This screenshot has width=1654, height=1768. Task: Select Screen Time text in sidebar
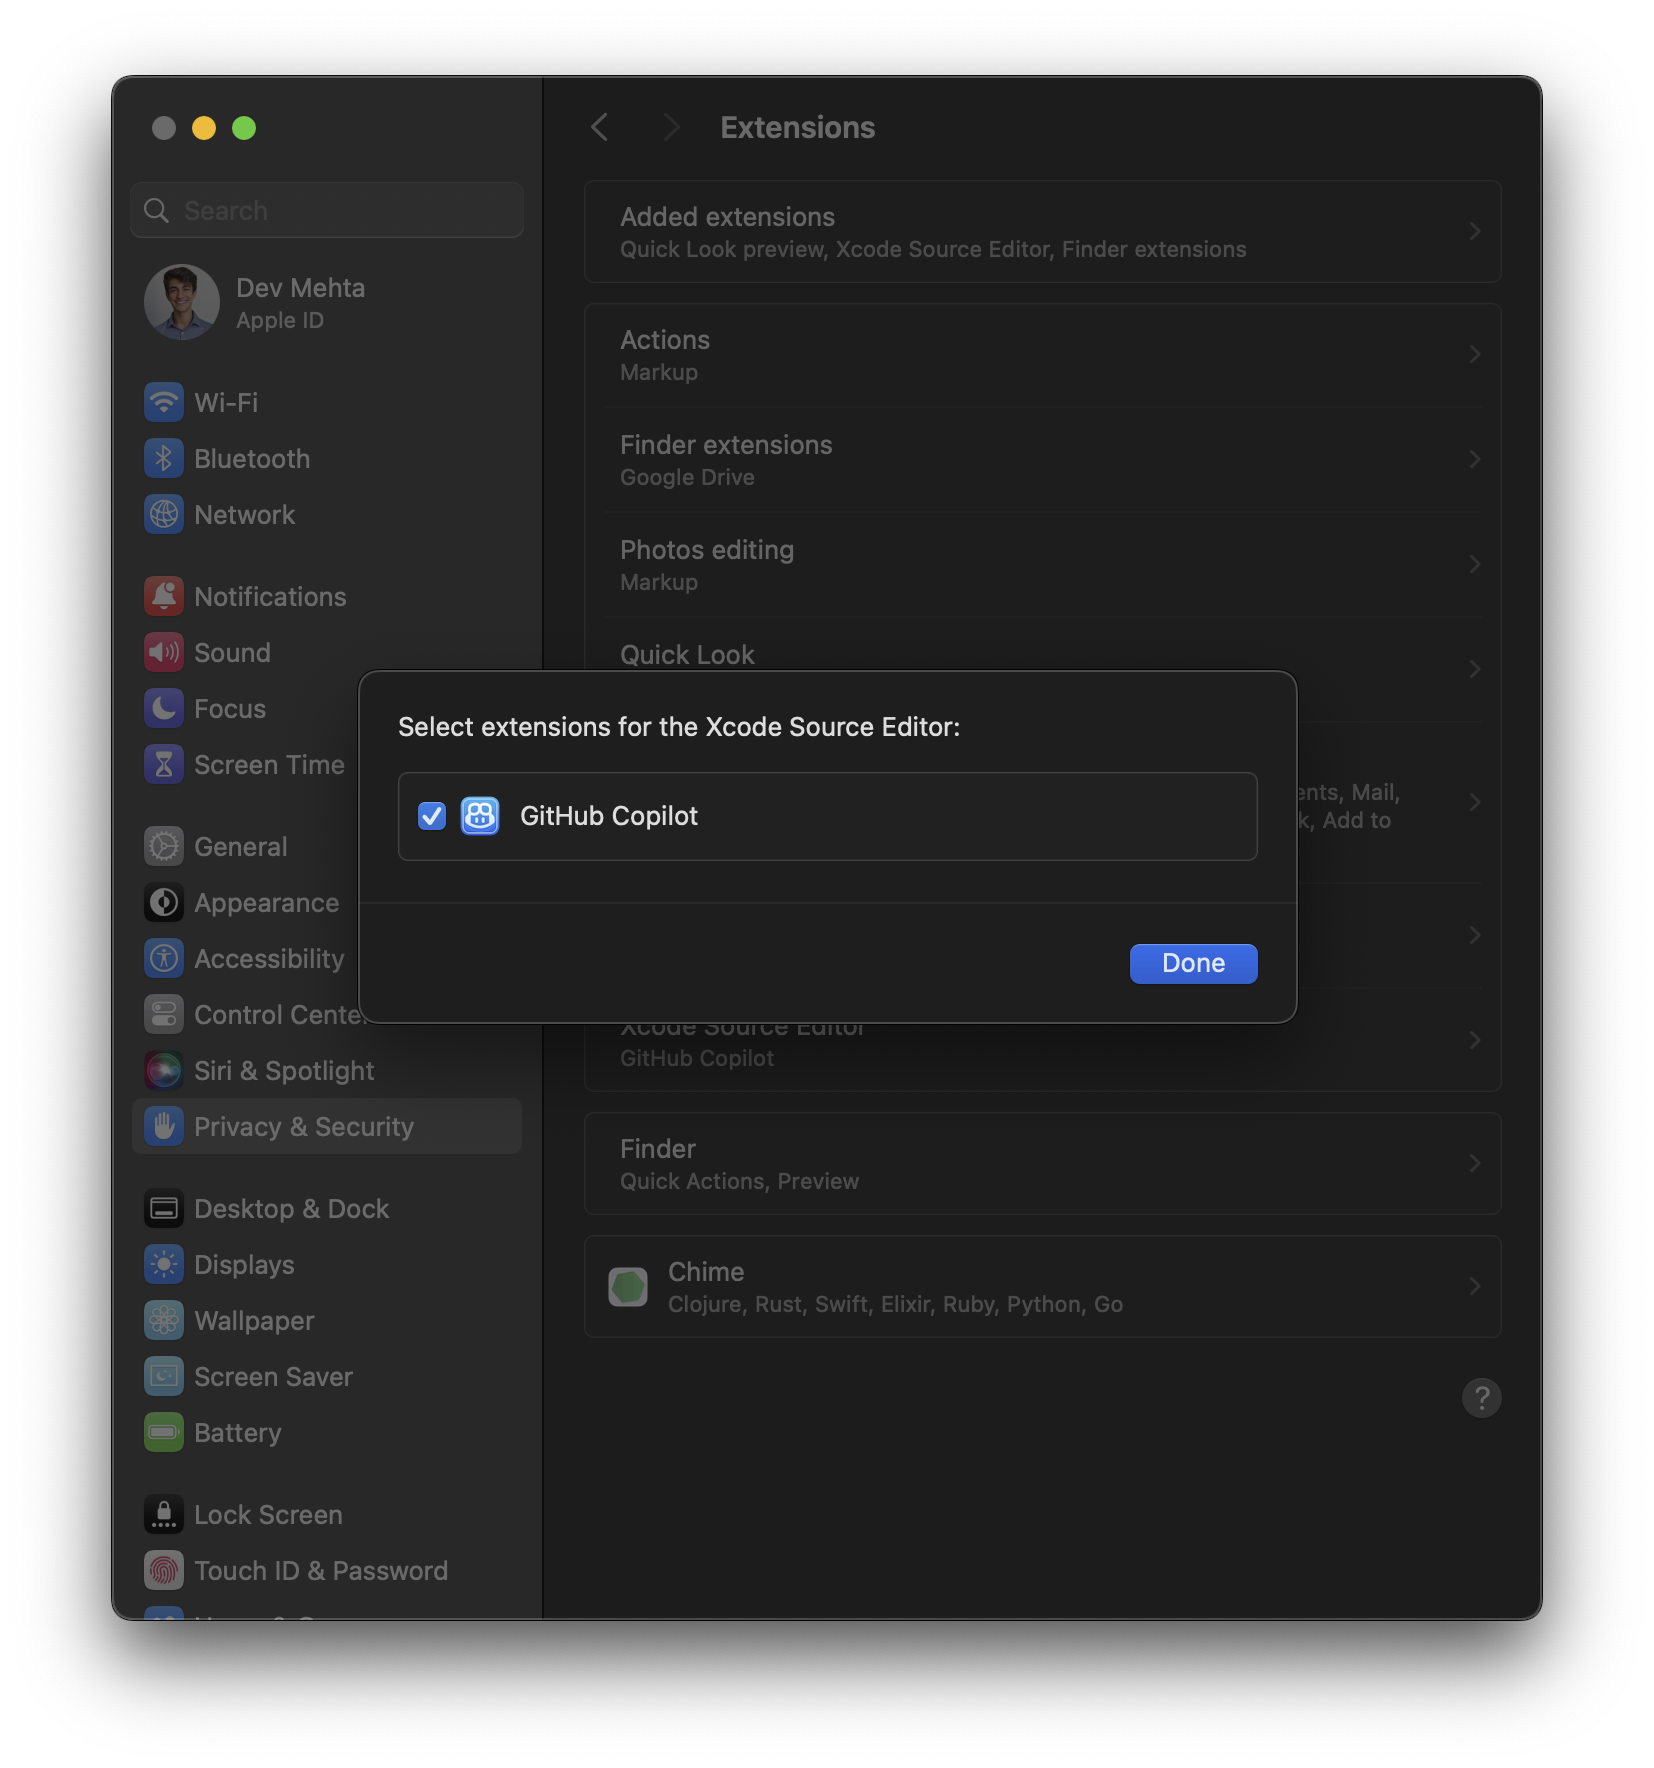pyautogui.click(x=269, y=764)
